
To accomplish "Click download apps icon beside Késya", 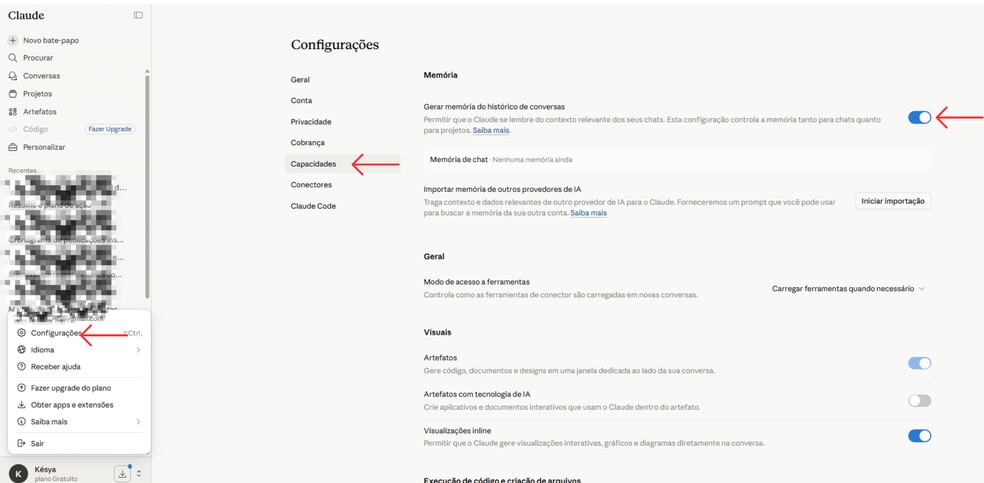I will 122,474.
